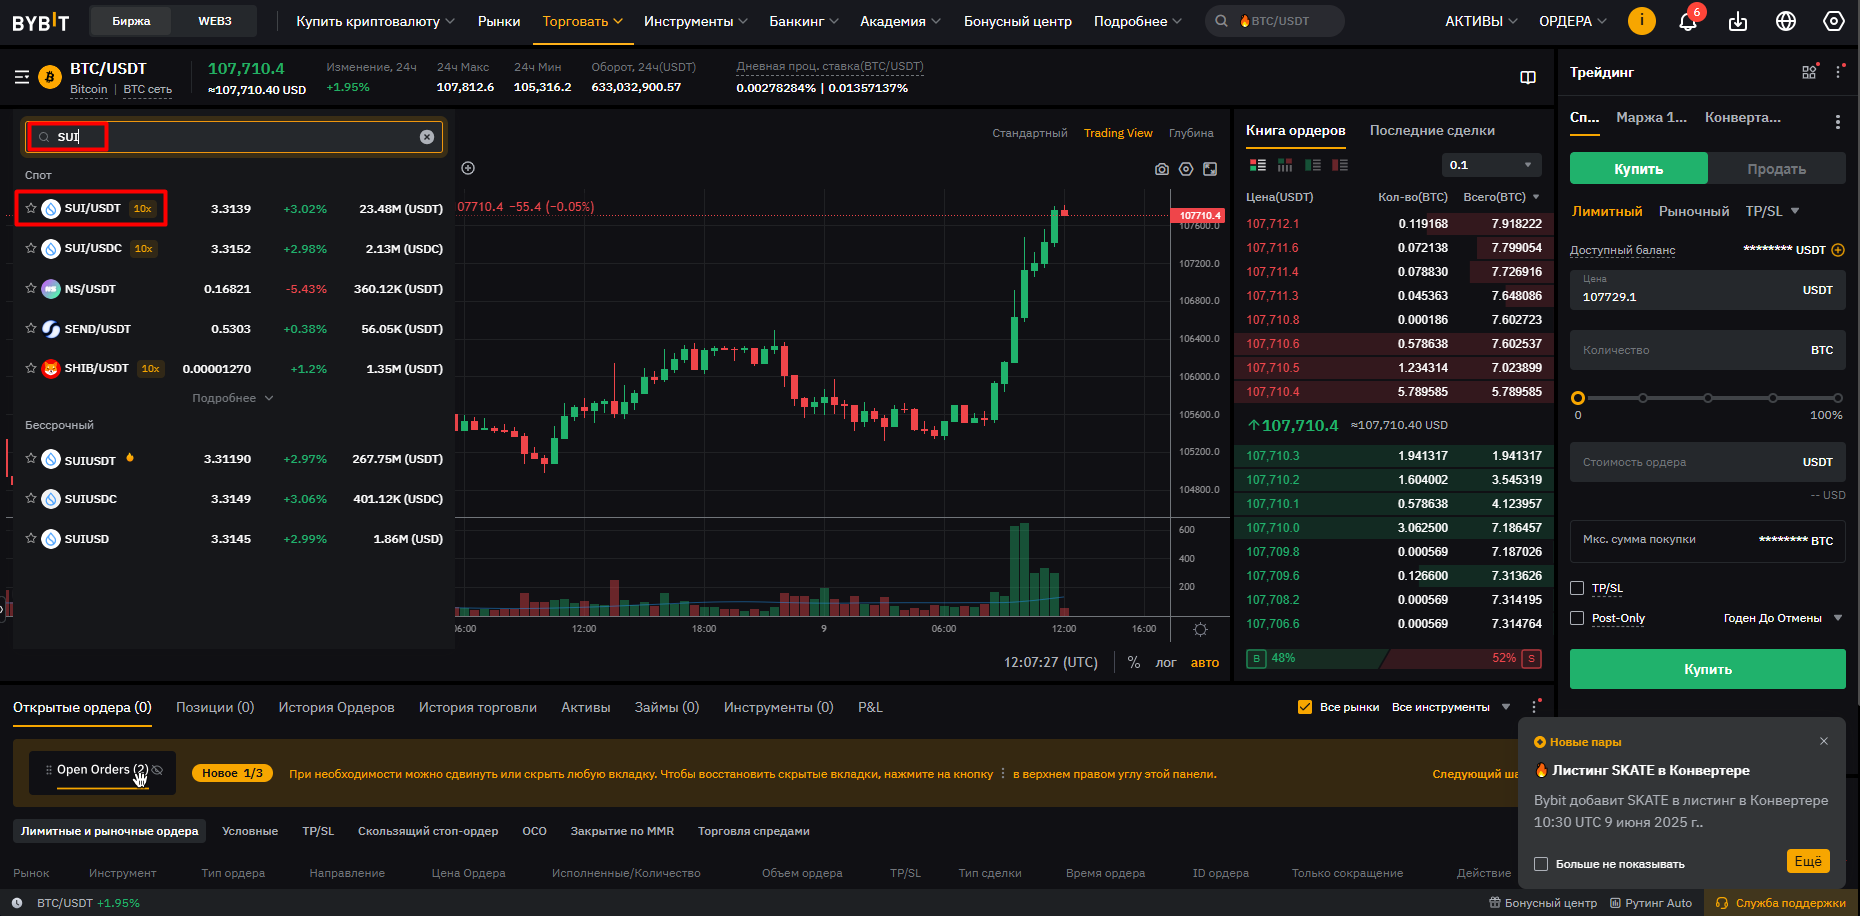Open Бонусный центр in footer
1860x916 pixels.
click(1543, 903)
